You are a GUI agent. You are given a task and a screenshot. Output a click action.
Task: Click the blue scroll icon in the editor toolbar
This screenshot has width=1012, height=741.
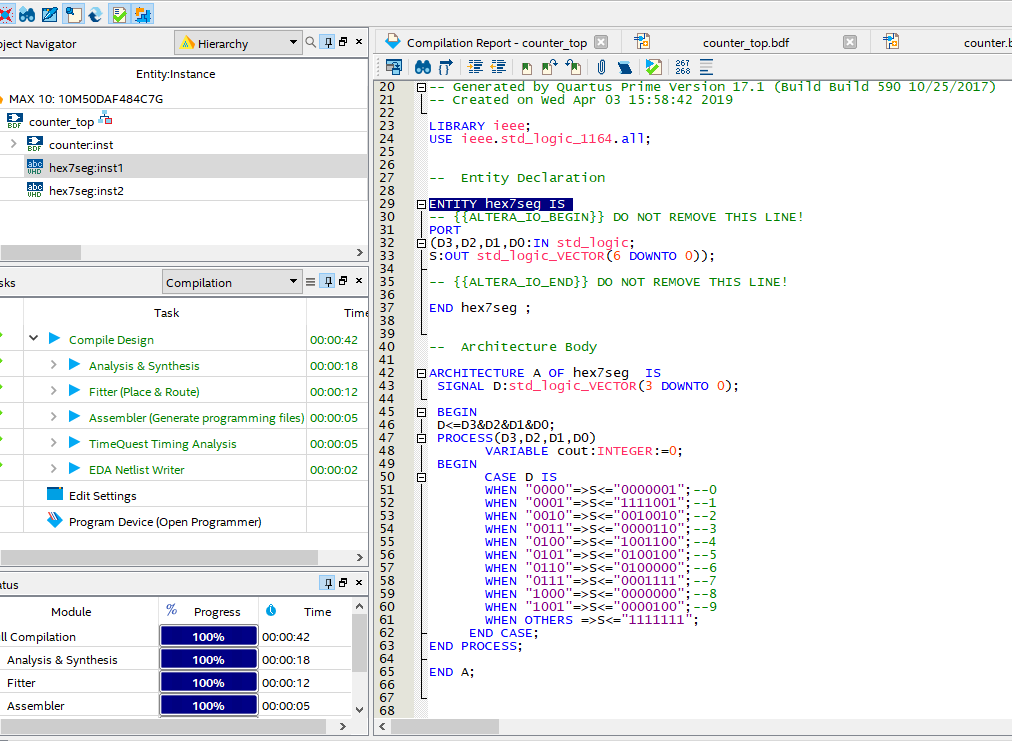[x=624, y=66]
